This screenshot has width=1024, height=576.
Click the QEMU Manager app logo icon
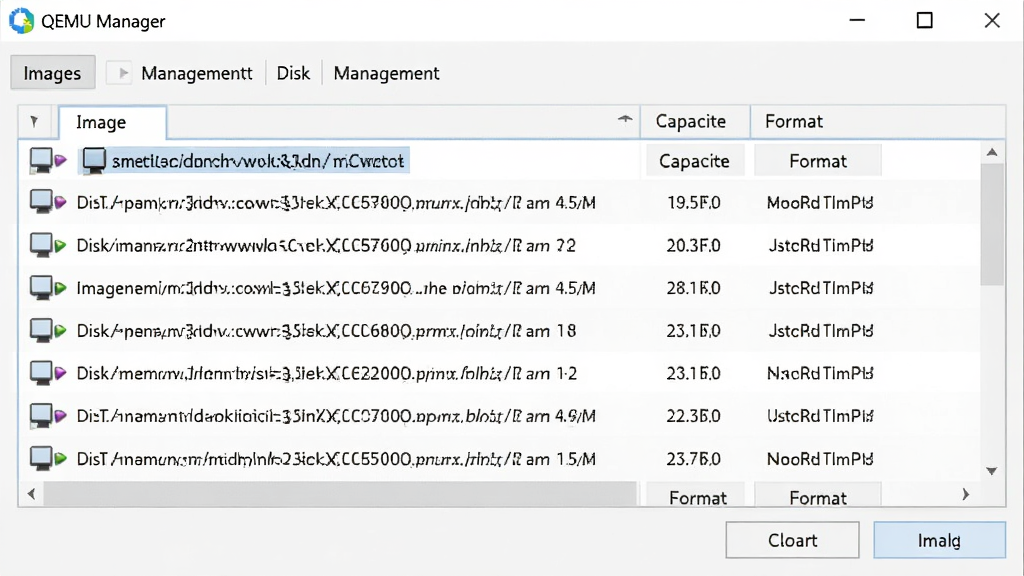coord(21,21)
